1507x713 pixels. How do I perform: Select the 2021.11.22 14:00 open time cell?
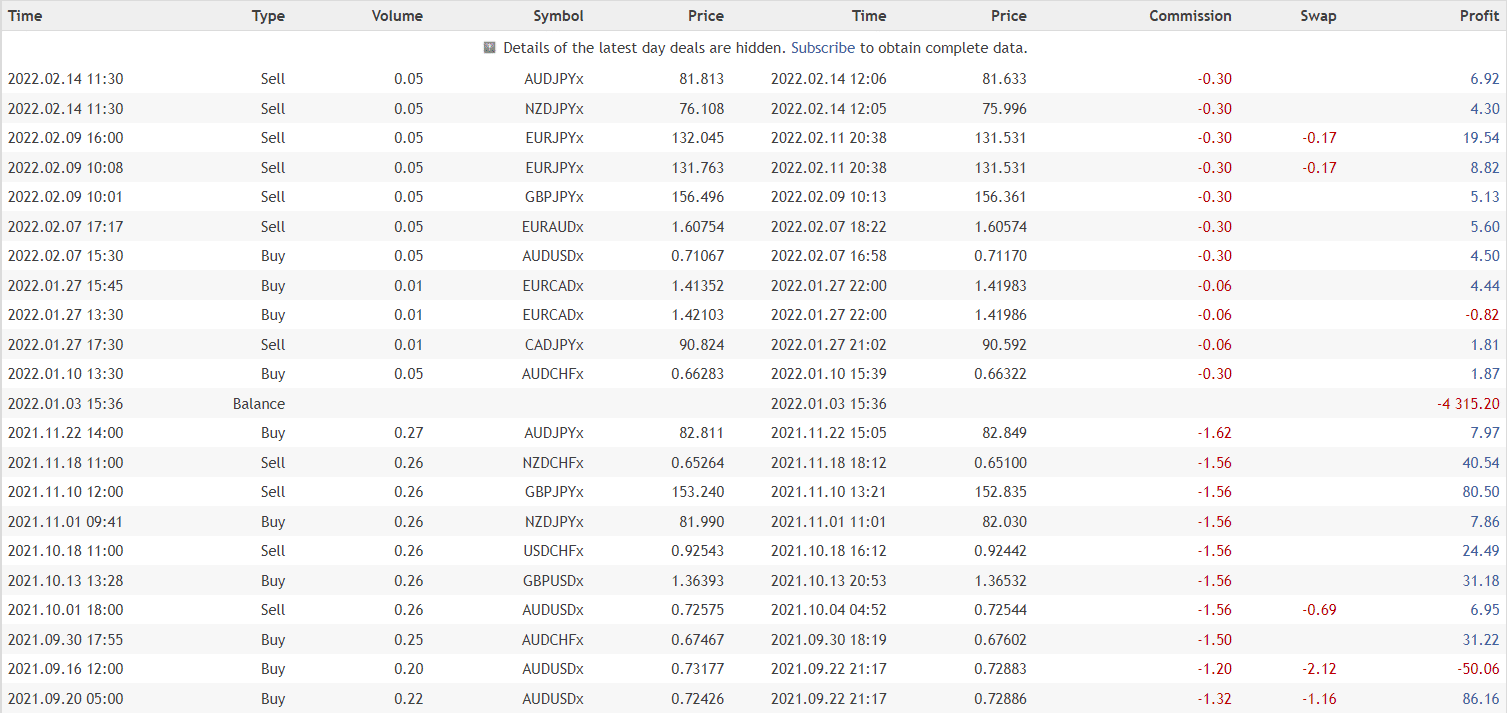point(65,433)
